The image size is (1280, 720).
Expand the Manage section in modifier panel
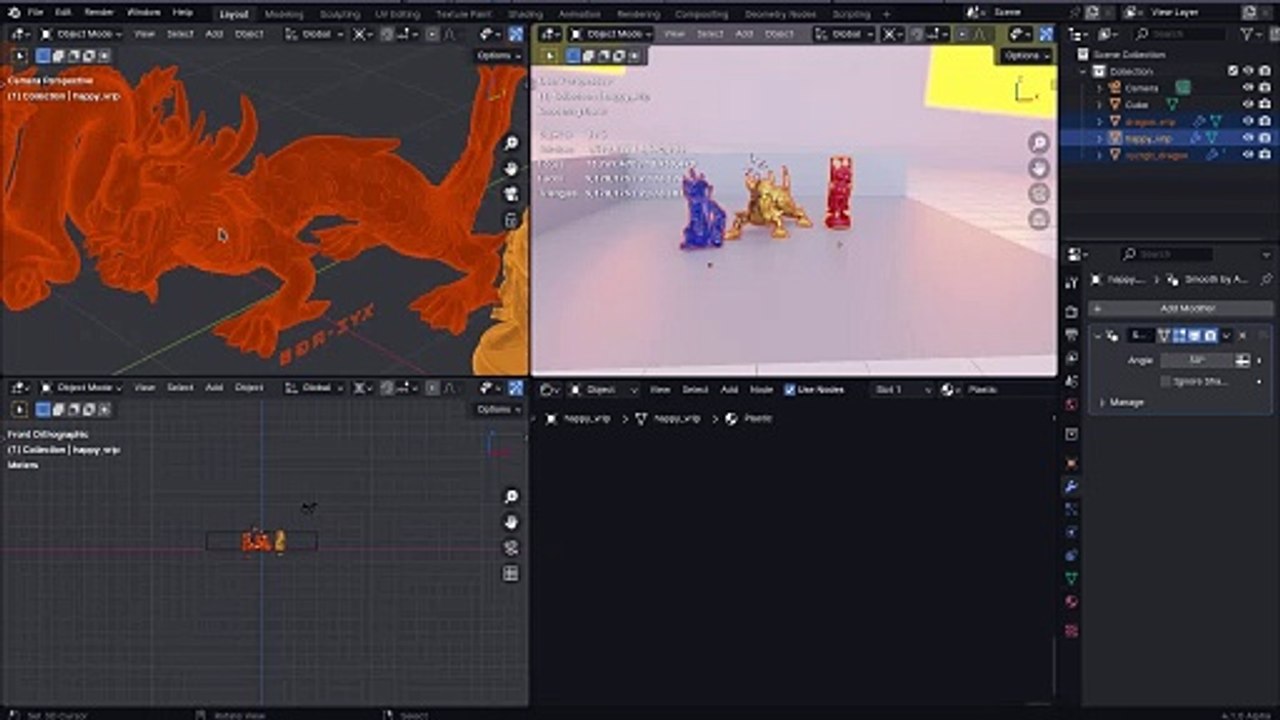[x=1126, y=402]
